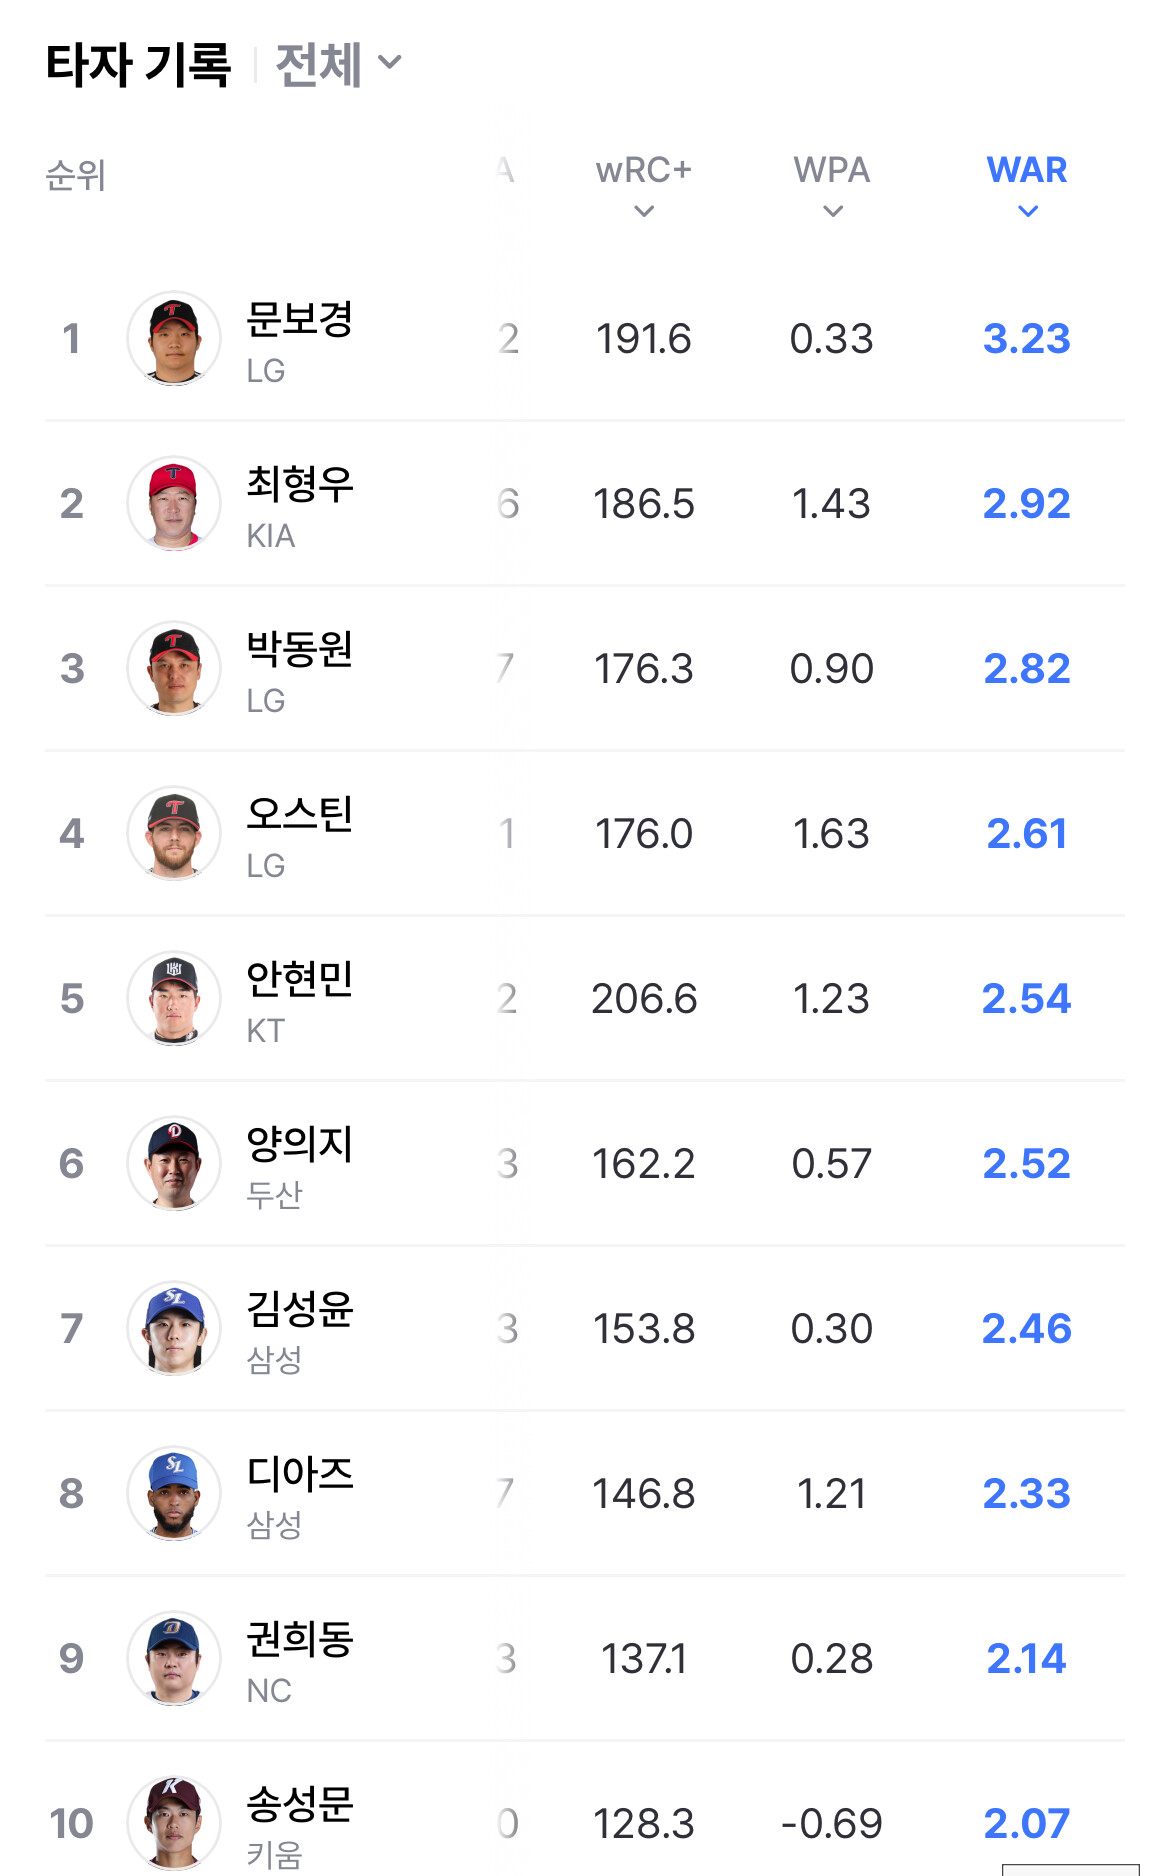Open 문보경 player photo
The height and width of the screenshot is (1876, 1170).
(174, 338)
